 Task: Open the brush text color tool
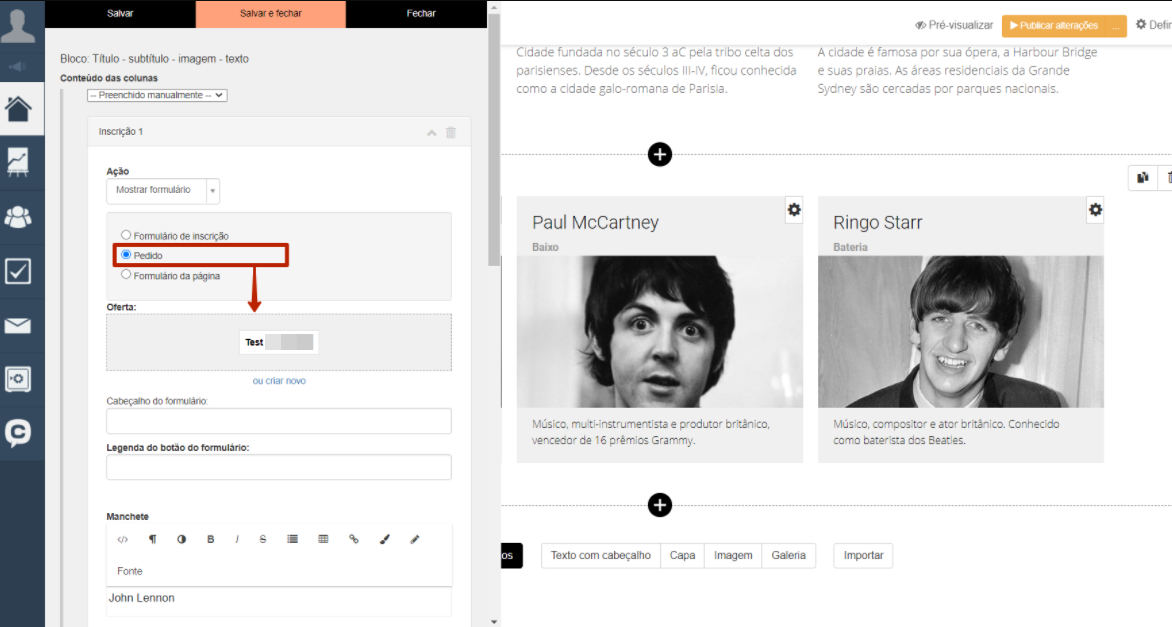click(x=384, y=539)
